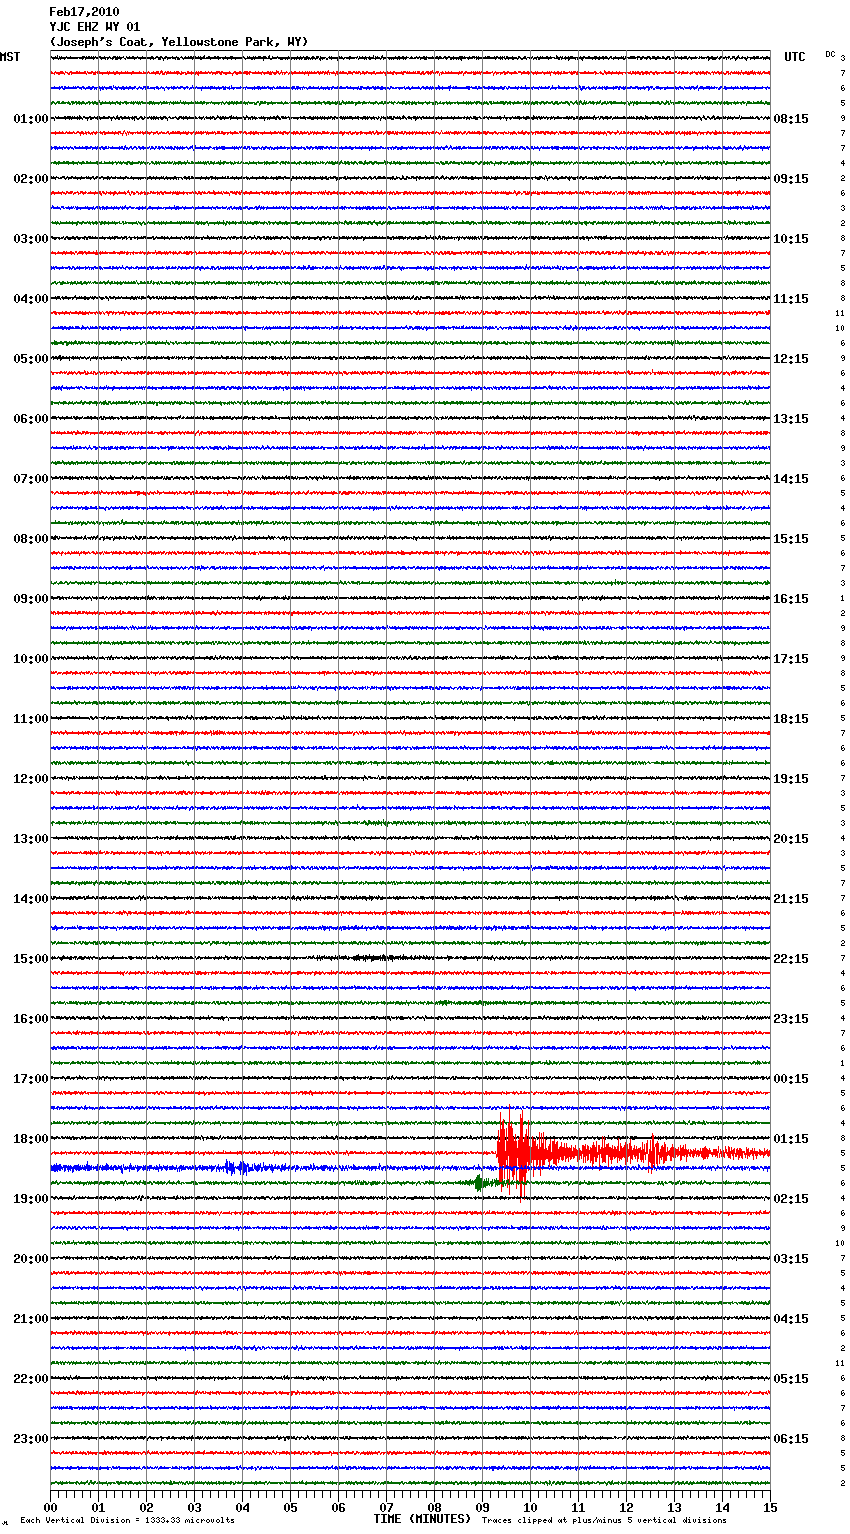
Task: Click the TIME (MINUTES) axis title
Action: click(422, 1519)
